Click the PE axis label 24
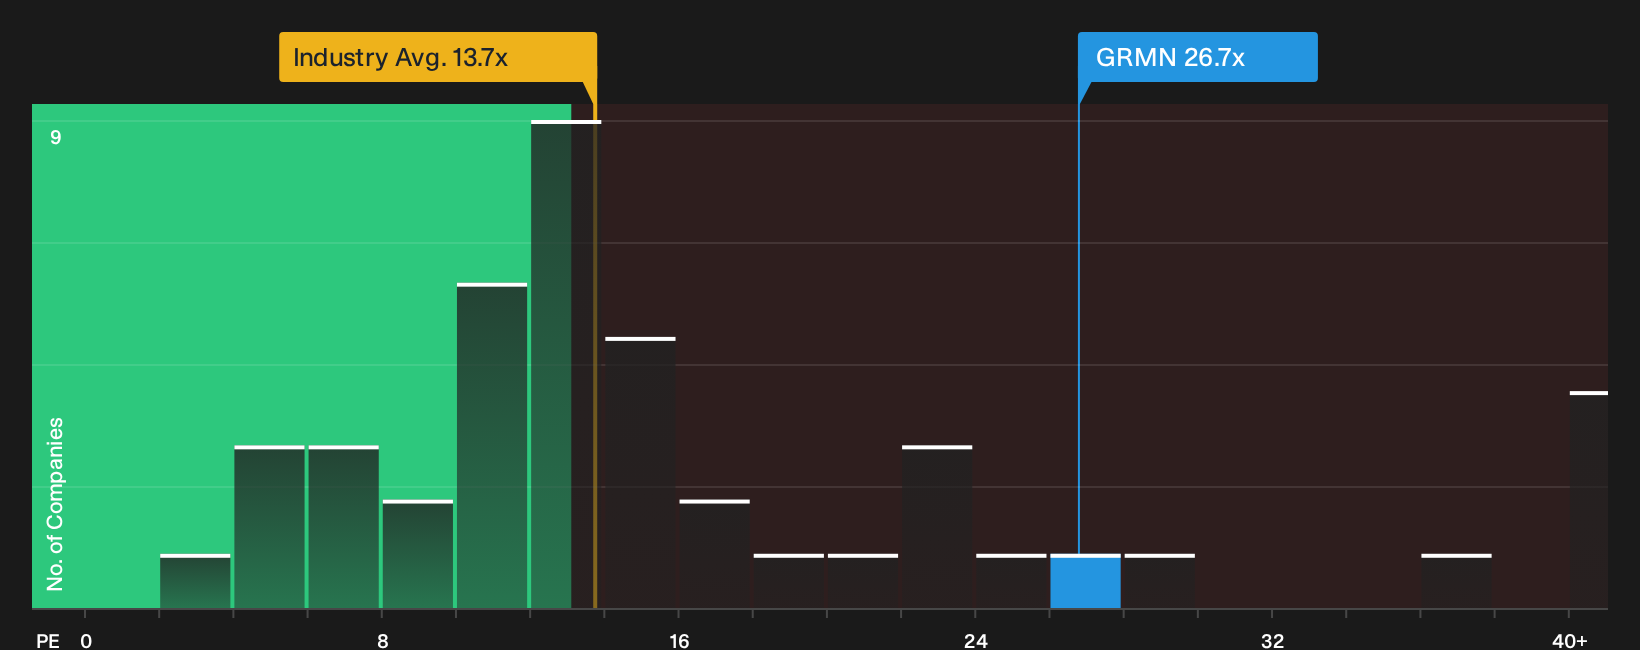This screenshot has height=650, width=1640. click(x=976, y=641)
